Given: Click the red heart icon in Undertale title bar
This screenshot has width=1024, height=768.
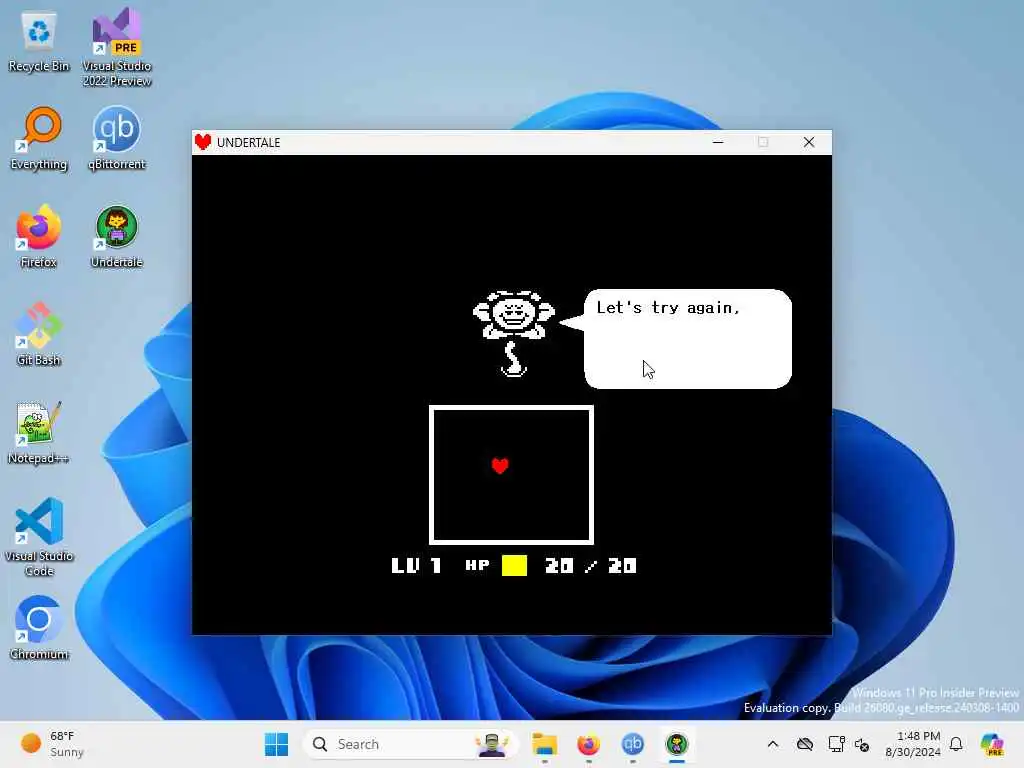Looking at the screenshot, I should point(203,142).
